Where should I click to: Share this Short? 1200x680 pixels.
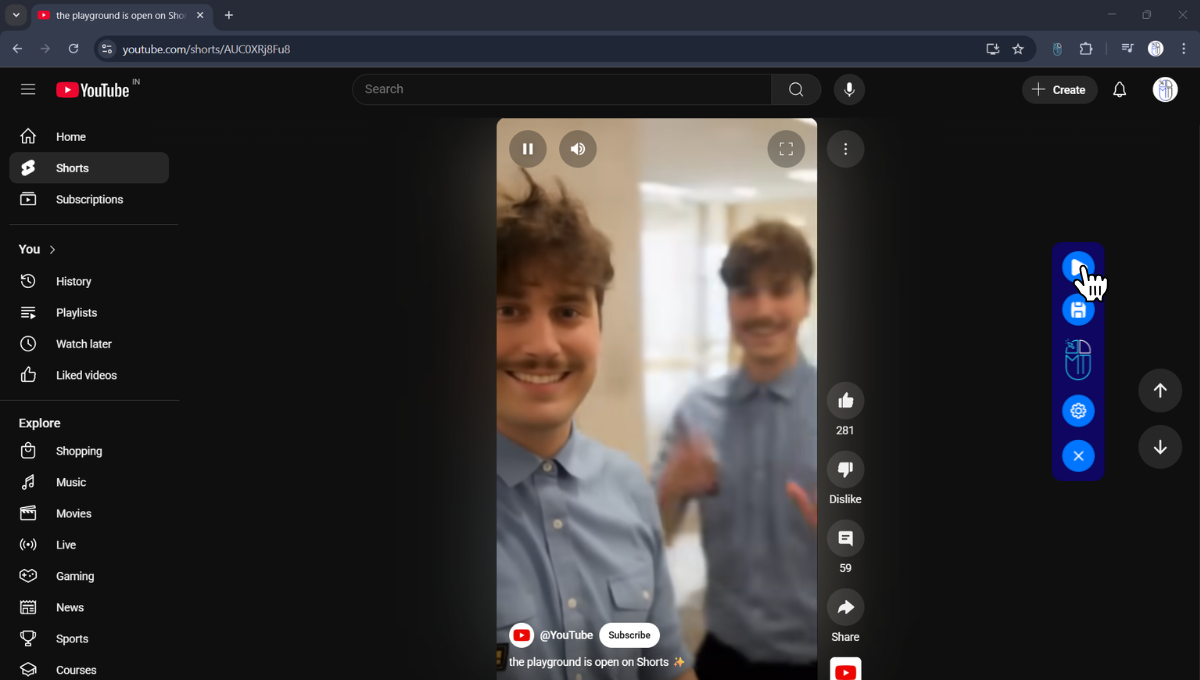pos(845,608)
